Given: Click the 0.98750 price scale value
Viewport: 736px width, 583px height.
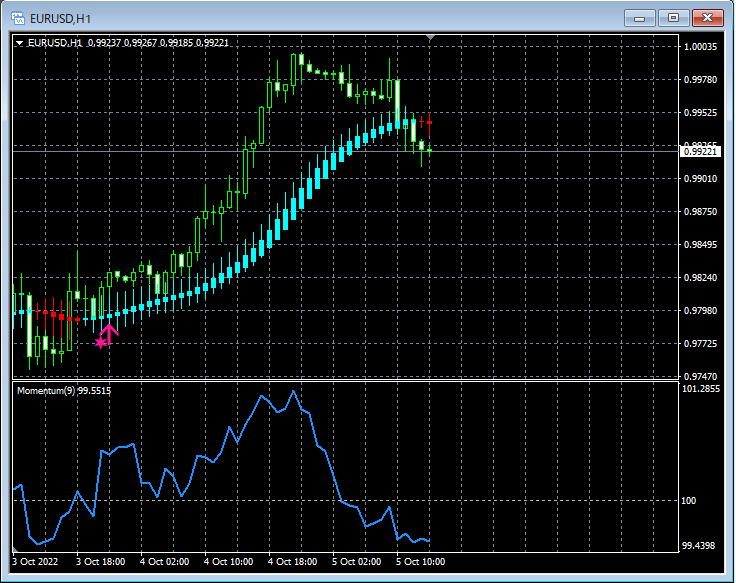Looking at the screenshot, I should [x=700, y=212].
